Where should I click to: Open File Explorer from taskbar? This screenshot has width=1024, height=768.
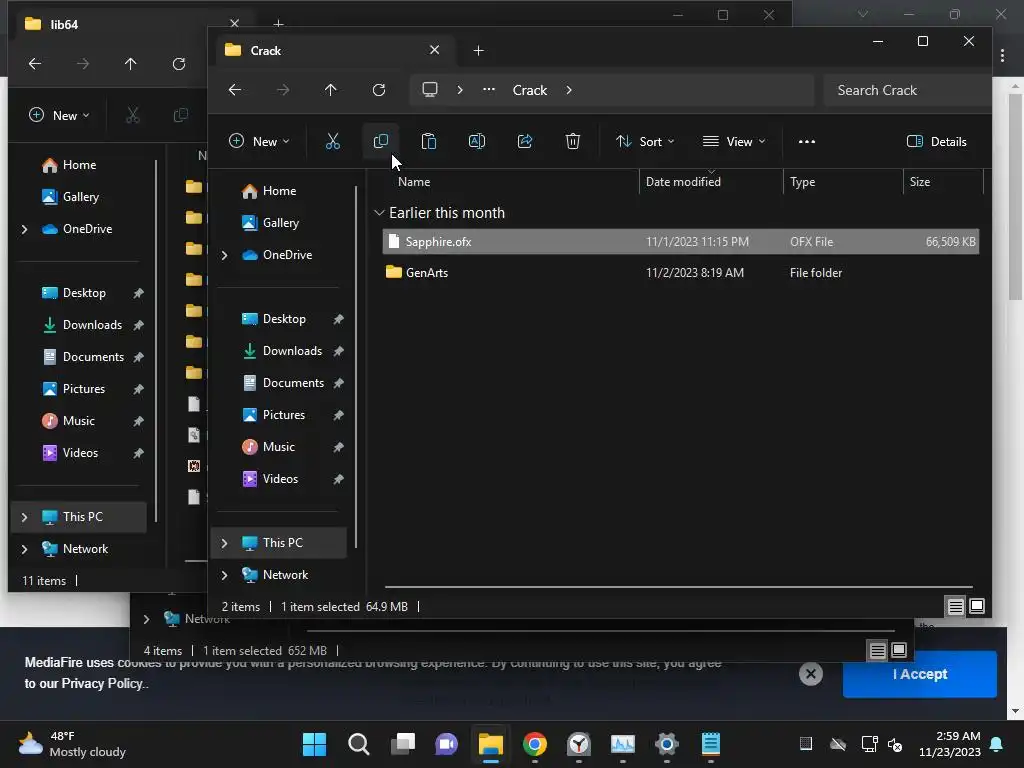click(x=490, y=744)
